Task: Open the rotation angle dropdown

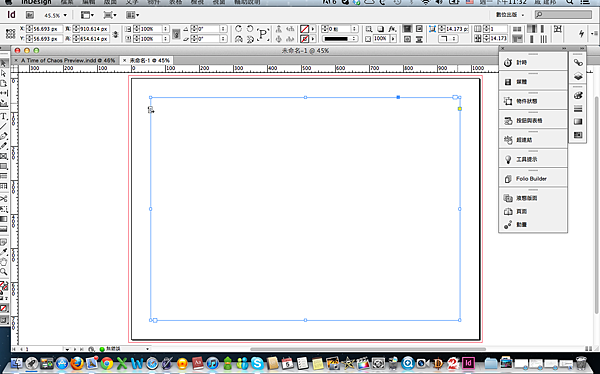Action: 223,29
